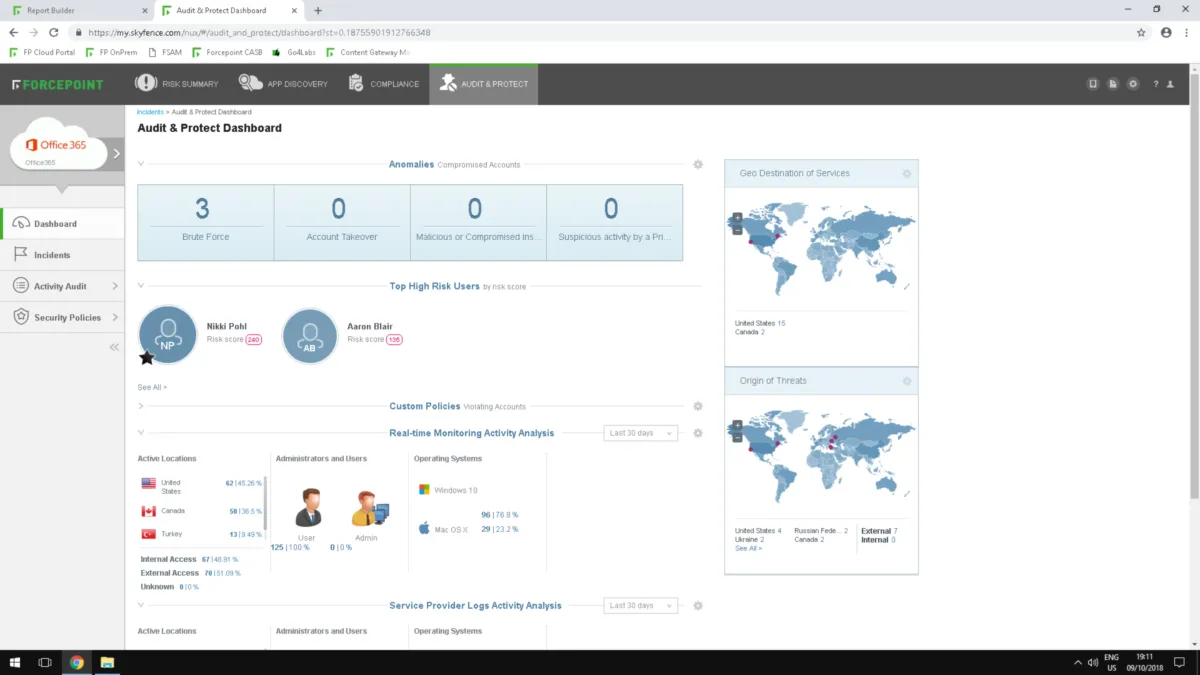Zoom in on Geo Destination map
This screenshot has height=675, width=1200.
click(x=737, y=217)
